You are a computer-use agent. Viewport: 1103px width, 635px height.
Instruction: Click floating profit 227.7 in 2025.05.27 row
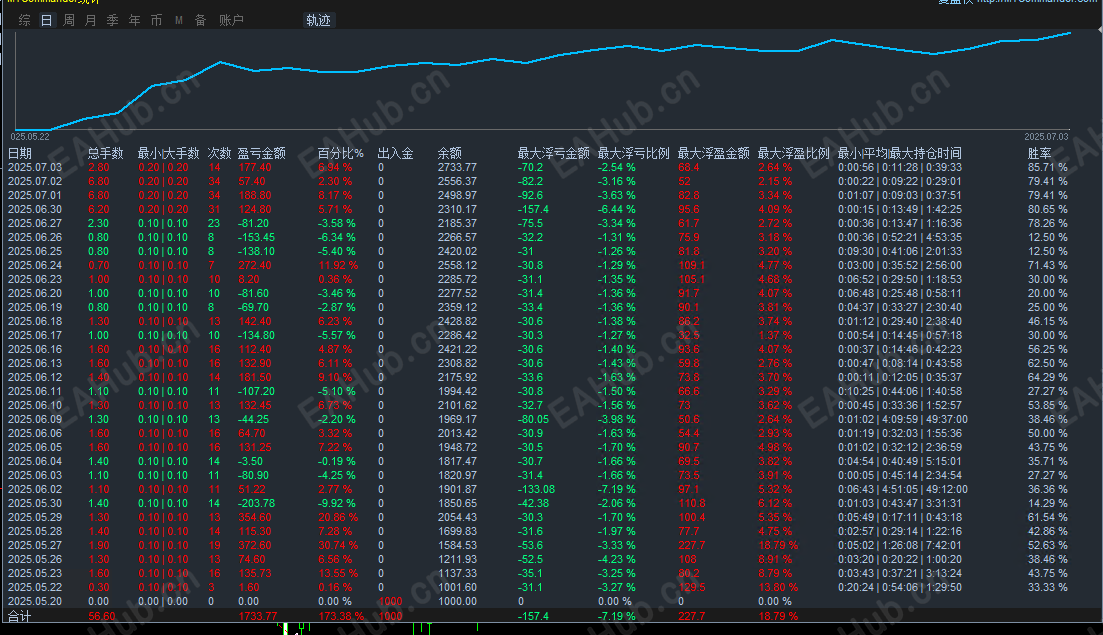point(691,545)
